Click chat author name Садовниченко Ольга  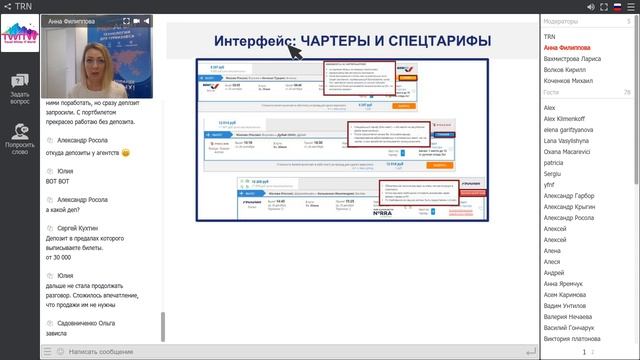point(86,324)
